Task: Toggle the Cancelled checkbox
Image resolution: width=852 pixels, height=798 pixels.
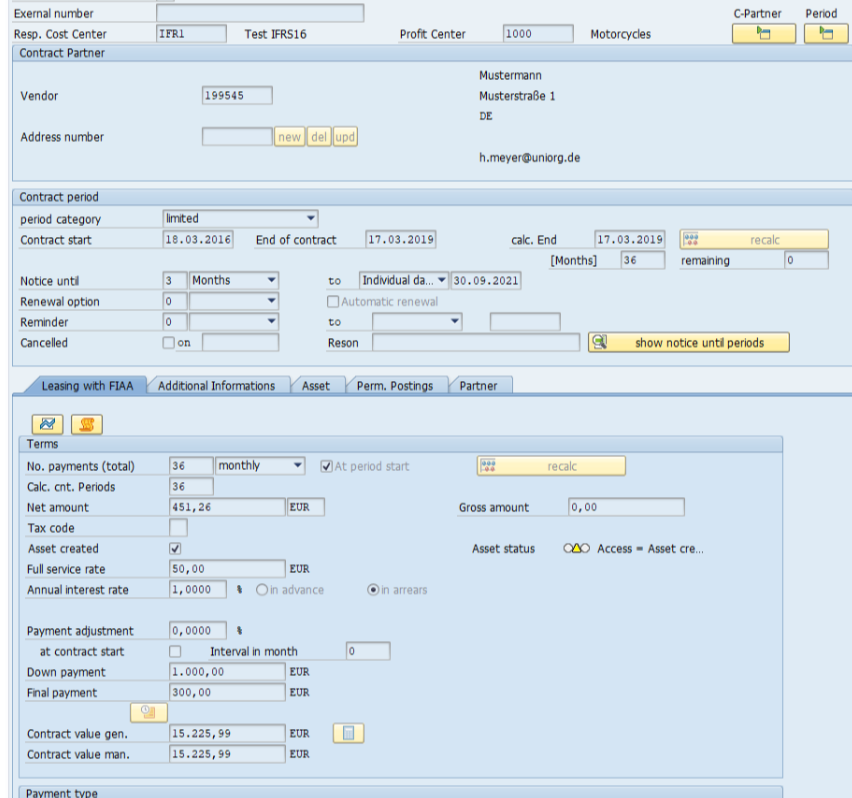Action: 168,343
